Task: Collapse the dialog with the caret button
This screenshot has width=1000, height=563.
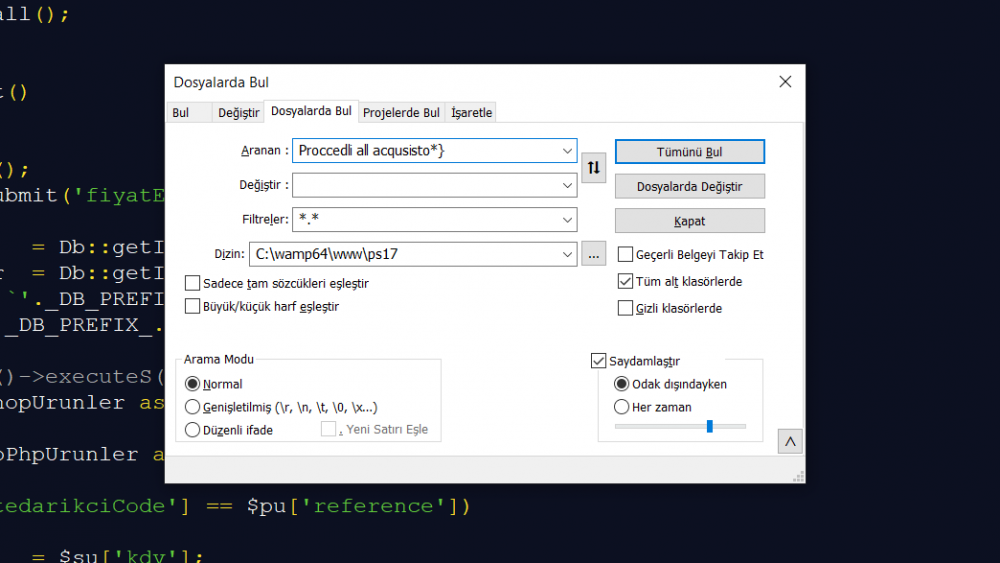Action: tap(790, 441)
